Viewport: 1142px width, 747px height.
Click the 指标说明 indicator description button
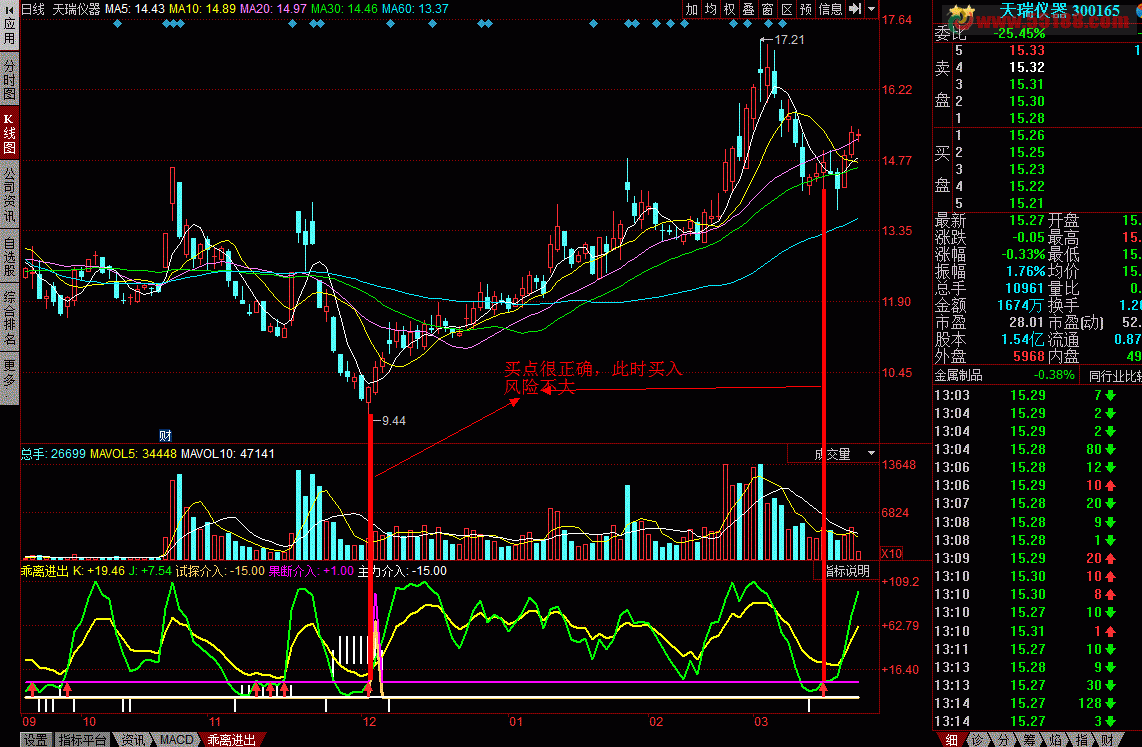pyautogui.click(x=846, y=571)
